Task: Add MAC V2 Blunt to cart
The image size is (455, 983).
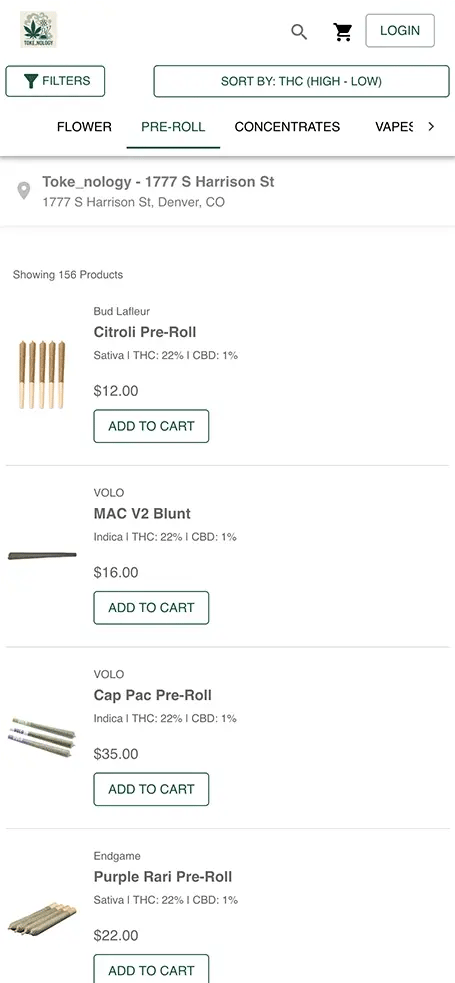Action: point(151,607)
